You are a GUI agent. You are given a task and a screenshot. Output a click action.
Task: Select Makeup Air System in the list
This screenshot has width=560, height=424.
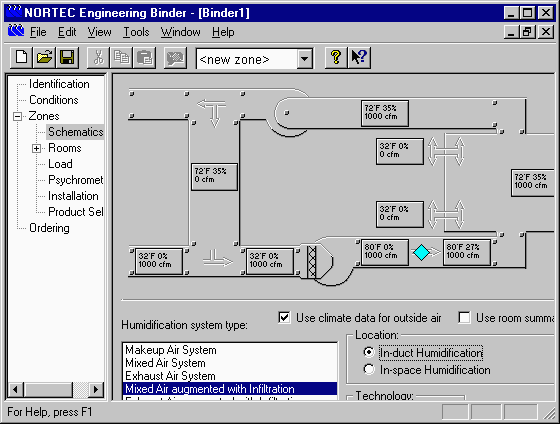pyautogui.click(x=230, y=350)
